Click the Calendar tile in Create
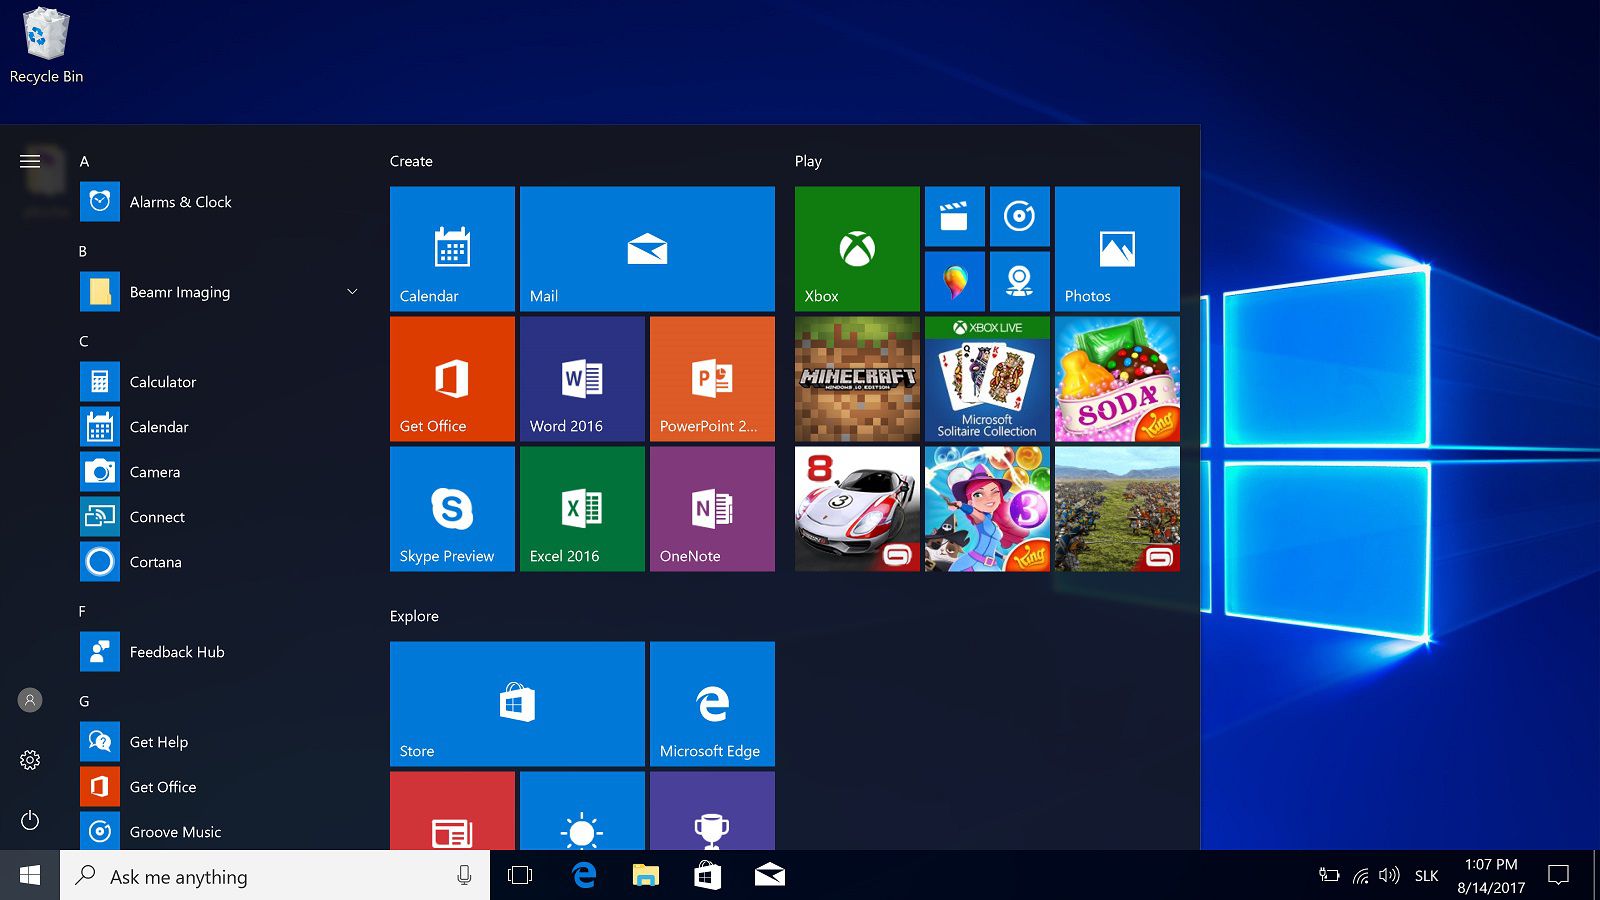 (x=452, y=249)
